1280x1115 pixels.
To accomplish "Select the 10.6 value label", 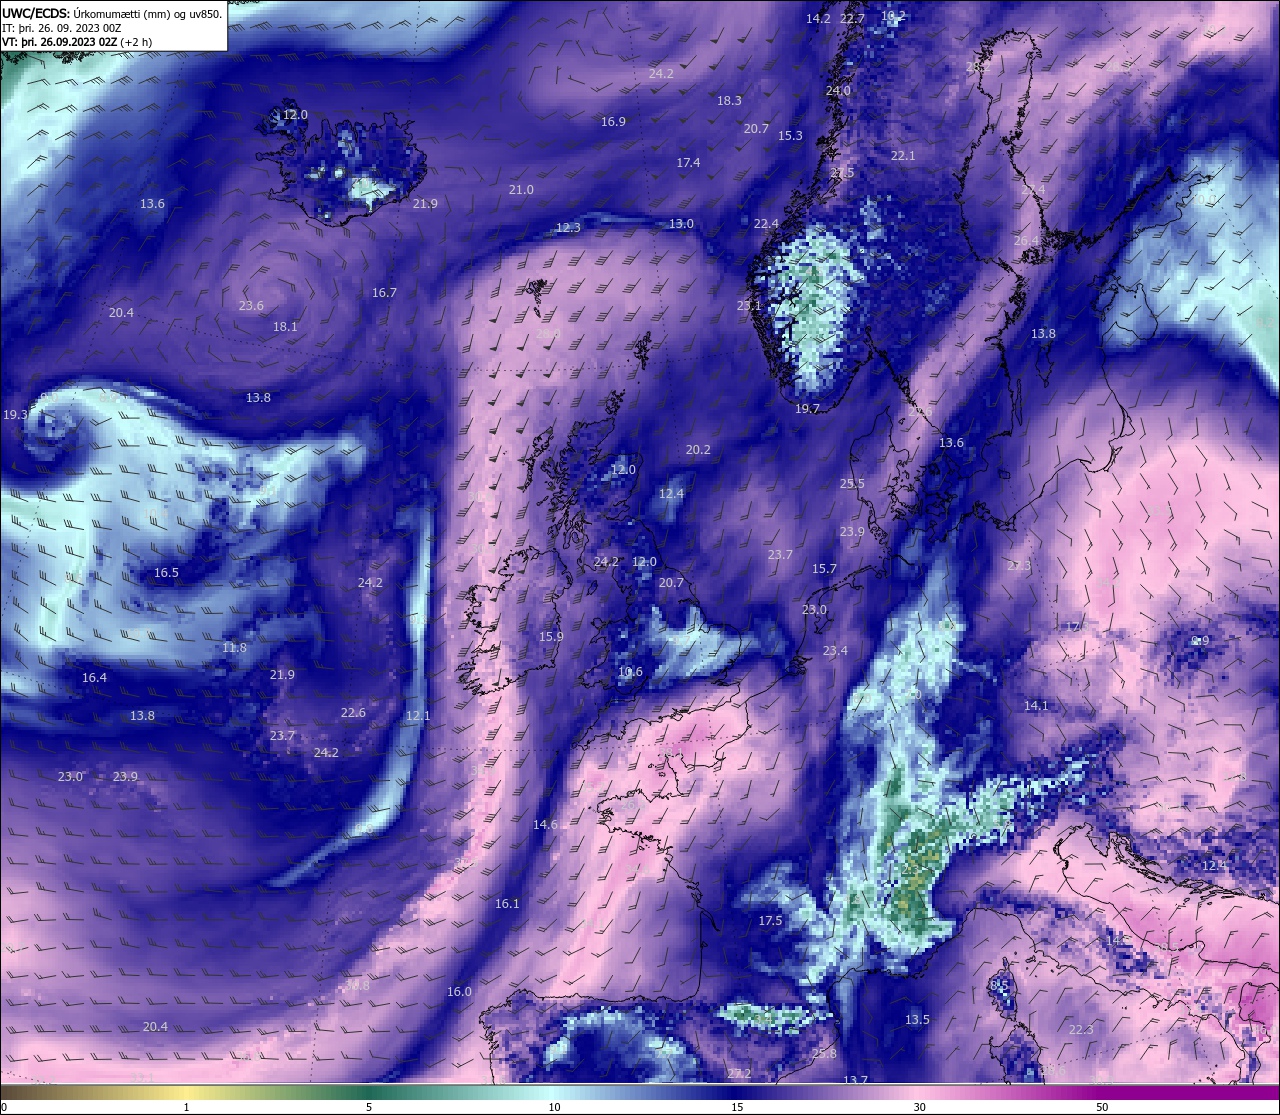I will (x=630, y=672).
